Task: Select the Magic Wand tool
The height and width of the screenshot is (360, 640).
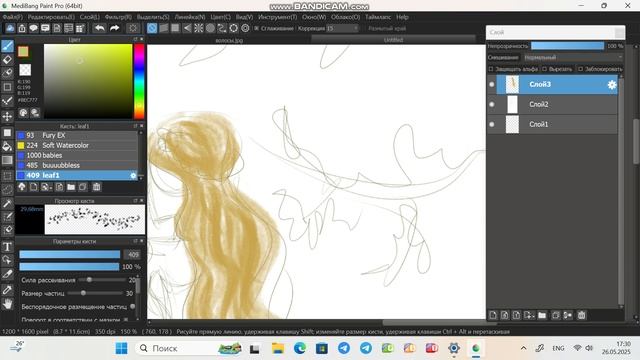Action: [7, 203]
